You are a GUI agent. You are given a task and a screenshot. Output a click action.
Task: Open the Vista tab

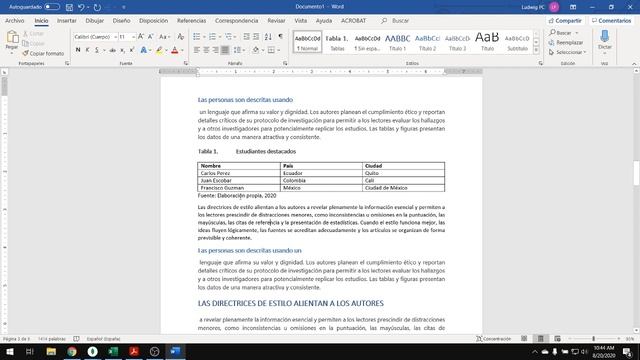(x=301, y=20)
